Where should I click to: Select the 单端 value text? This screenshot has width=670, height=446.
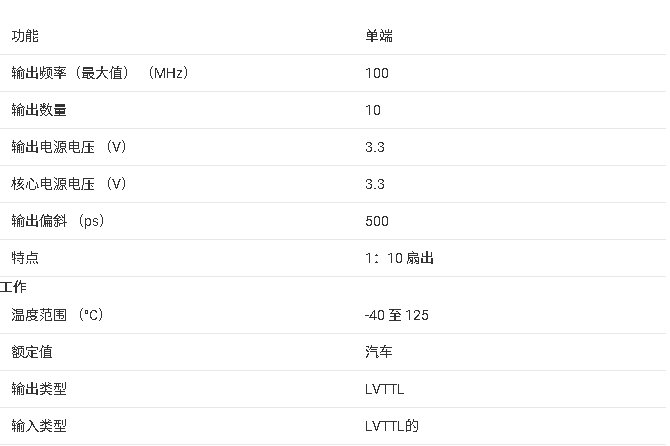coord(379,36)
